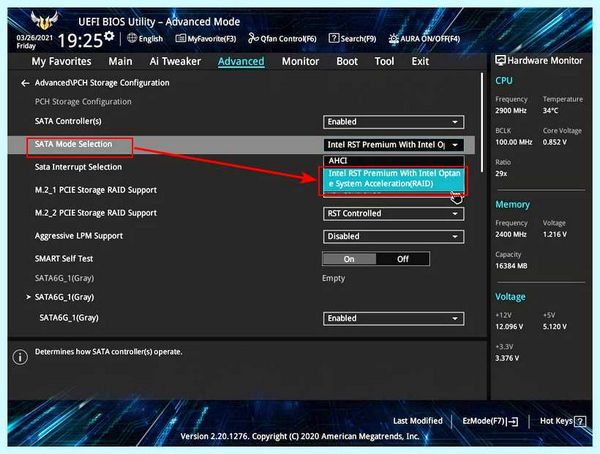Click the language globe icon
600x454 pixels.
[x=132, y=38]
